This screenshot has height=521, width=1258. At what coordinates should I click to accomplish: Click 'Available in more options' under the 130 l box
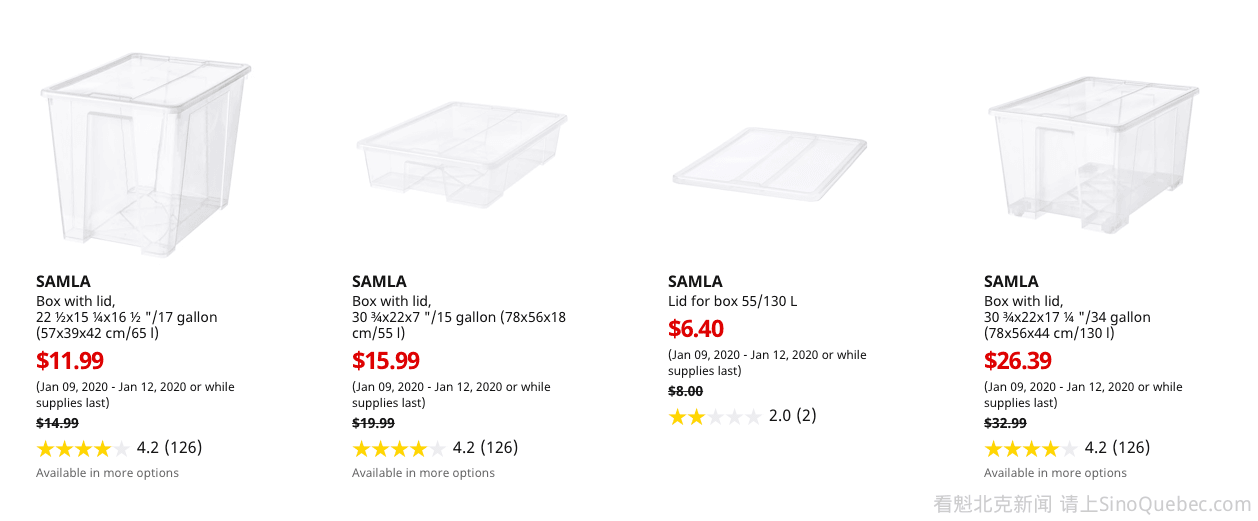(1055, 473)
